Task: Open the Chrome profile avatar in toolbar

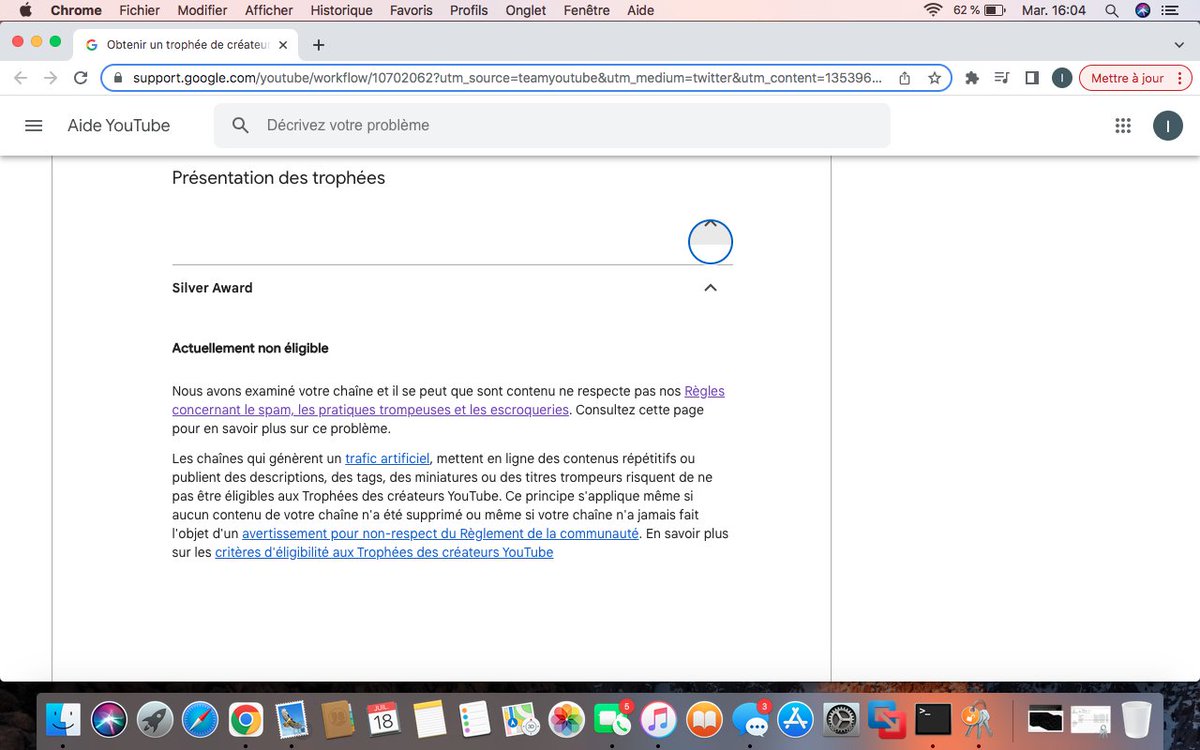Action: (1061, 78)
